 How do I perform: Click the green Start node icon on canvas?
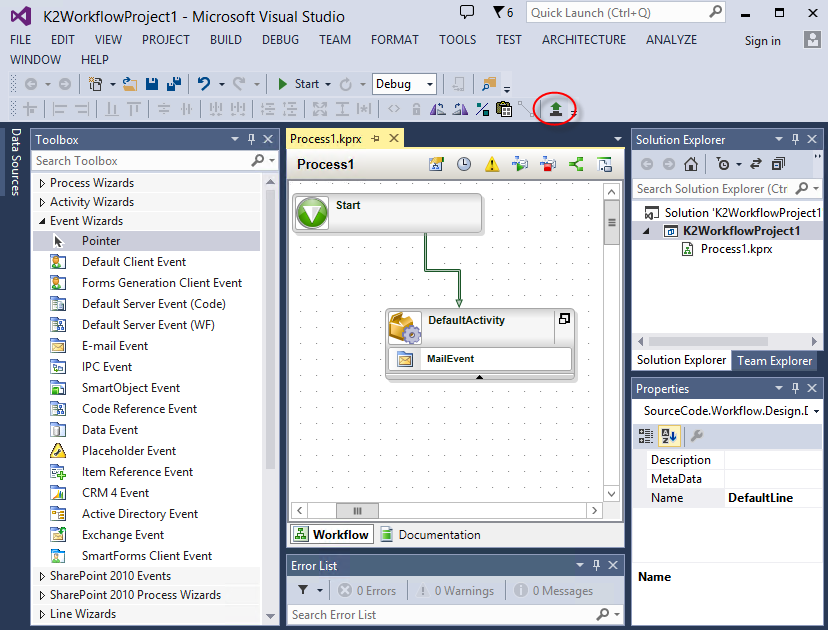click(x=312, y=213)
